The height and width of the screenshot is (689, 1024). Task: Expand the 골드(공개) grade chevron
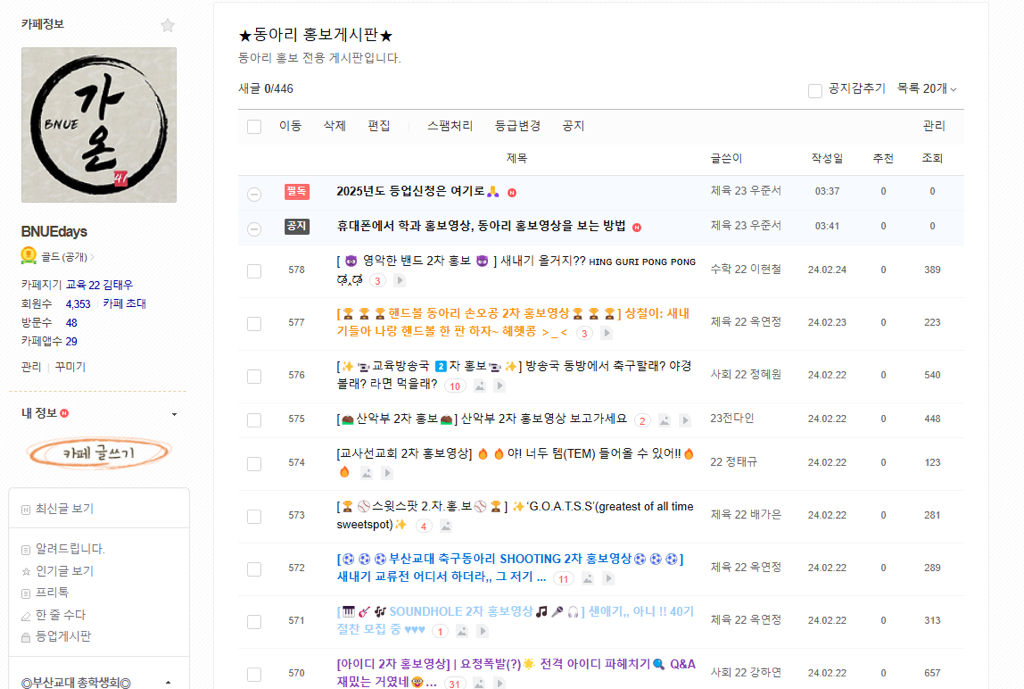point(92,257)
